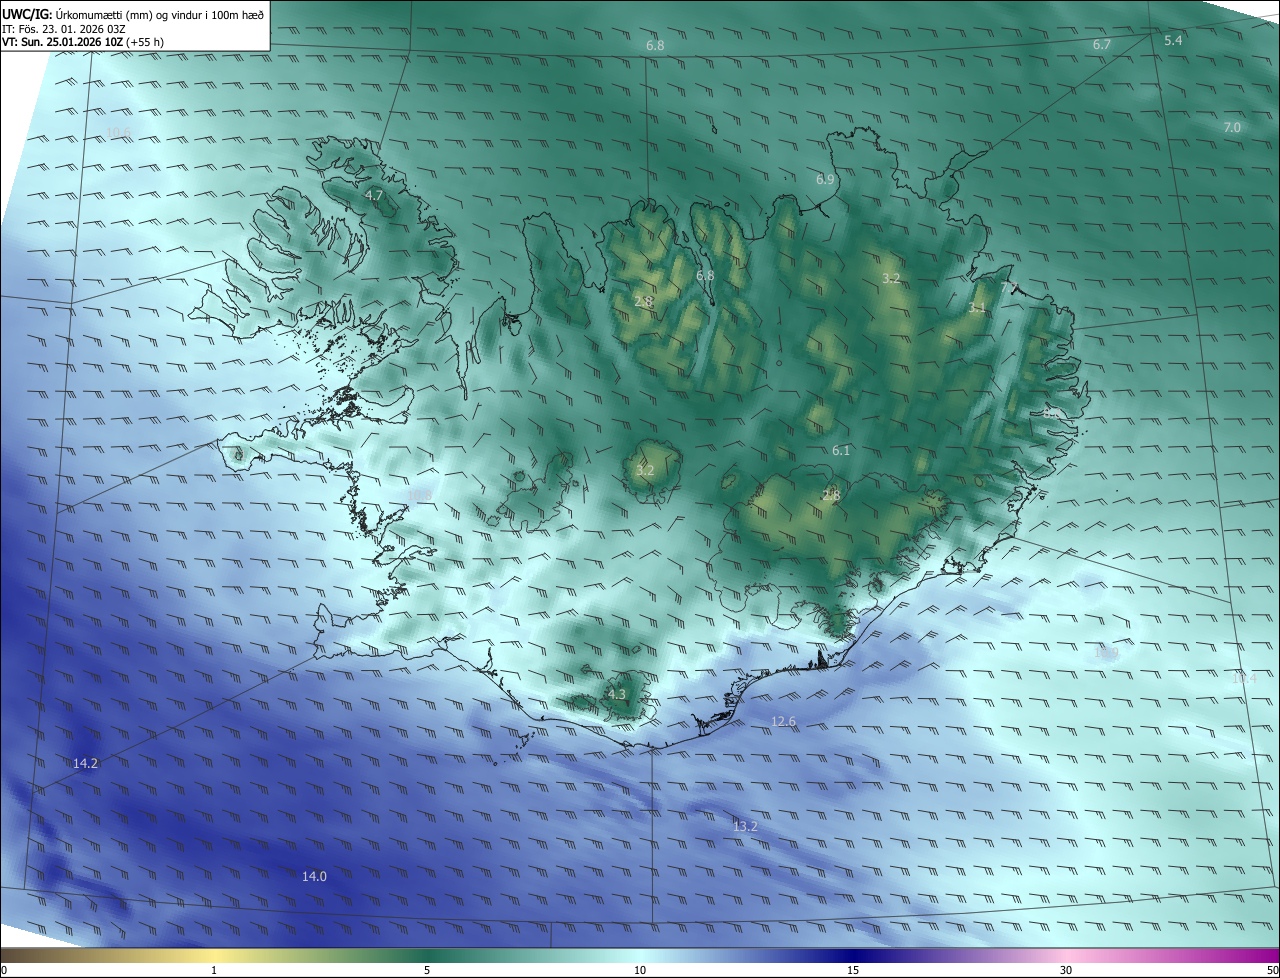Image resolution: width=1280 pixels, height=978 pixels.
Task: Click the 7.0 value label
Action: [x=1232, y=127]
